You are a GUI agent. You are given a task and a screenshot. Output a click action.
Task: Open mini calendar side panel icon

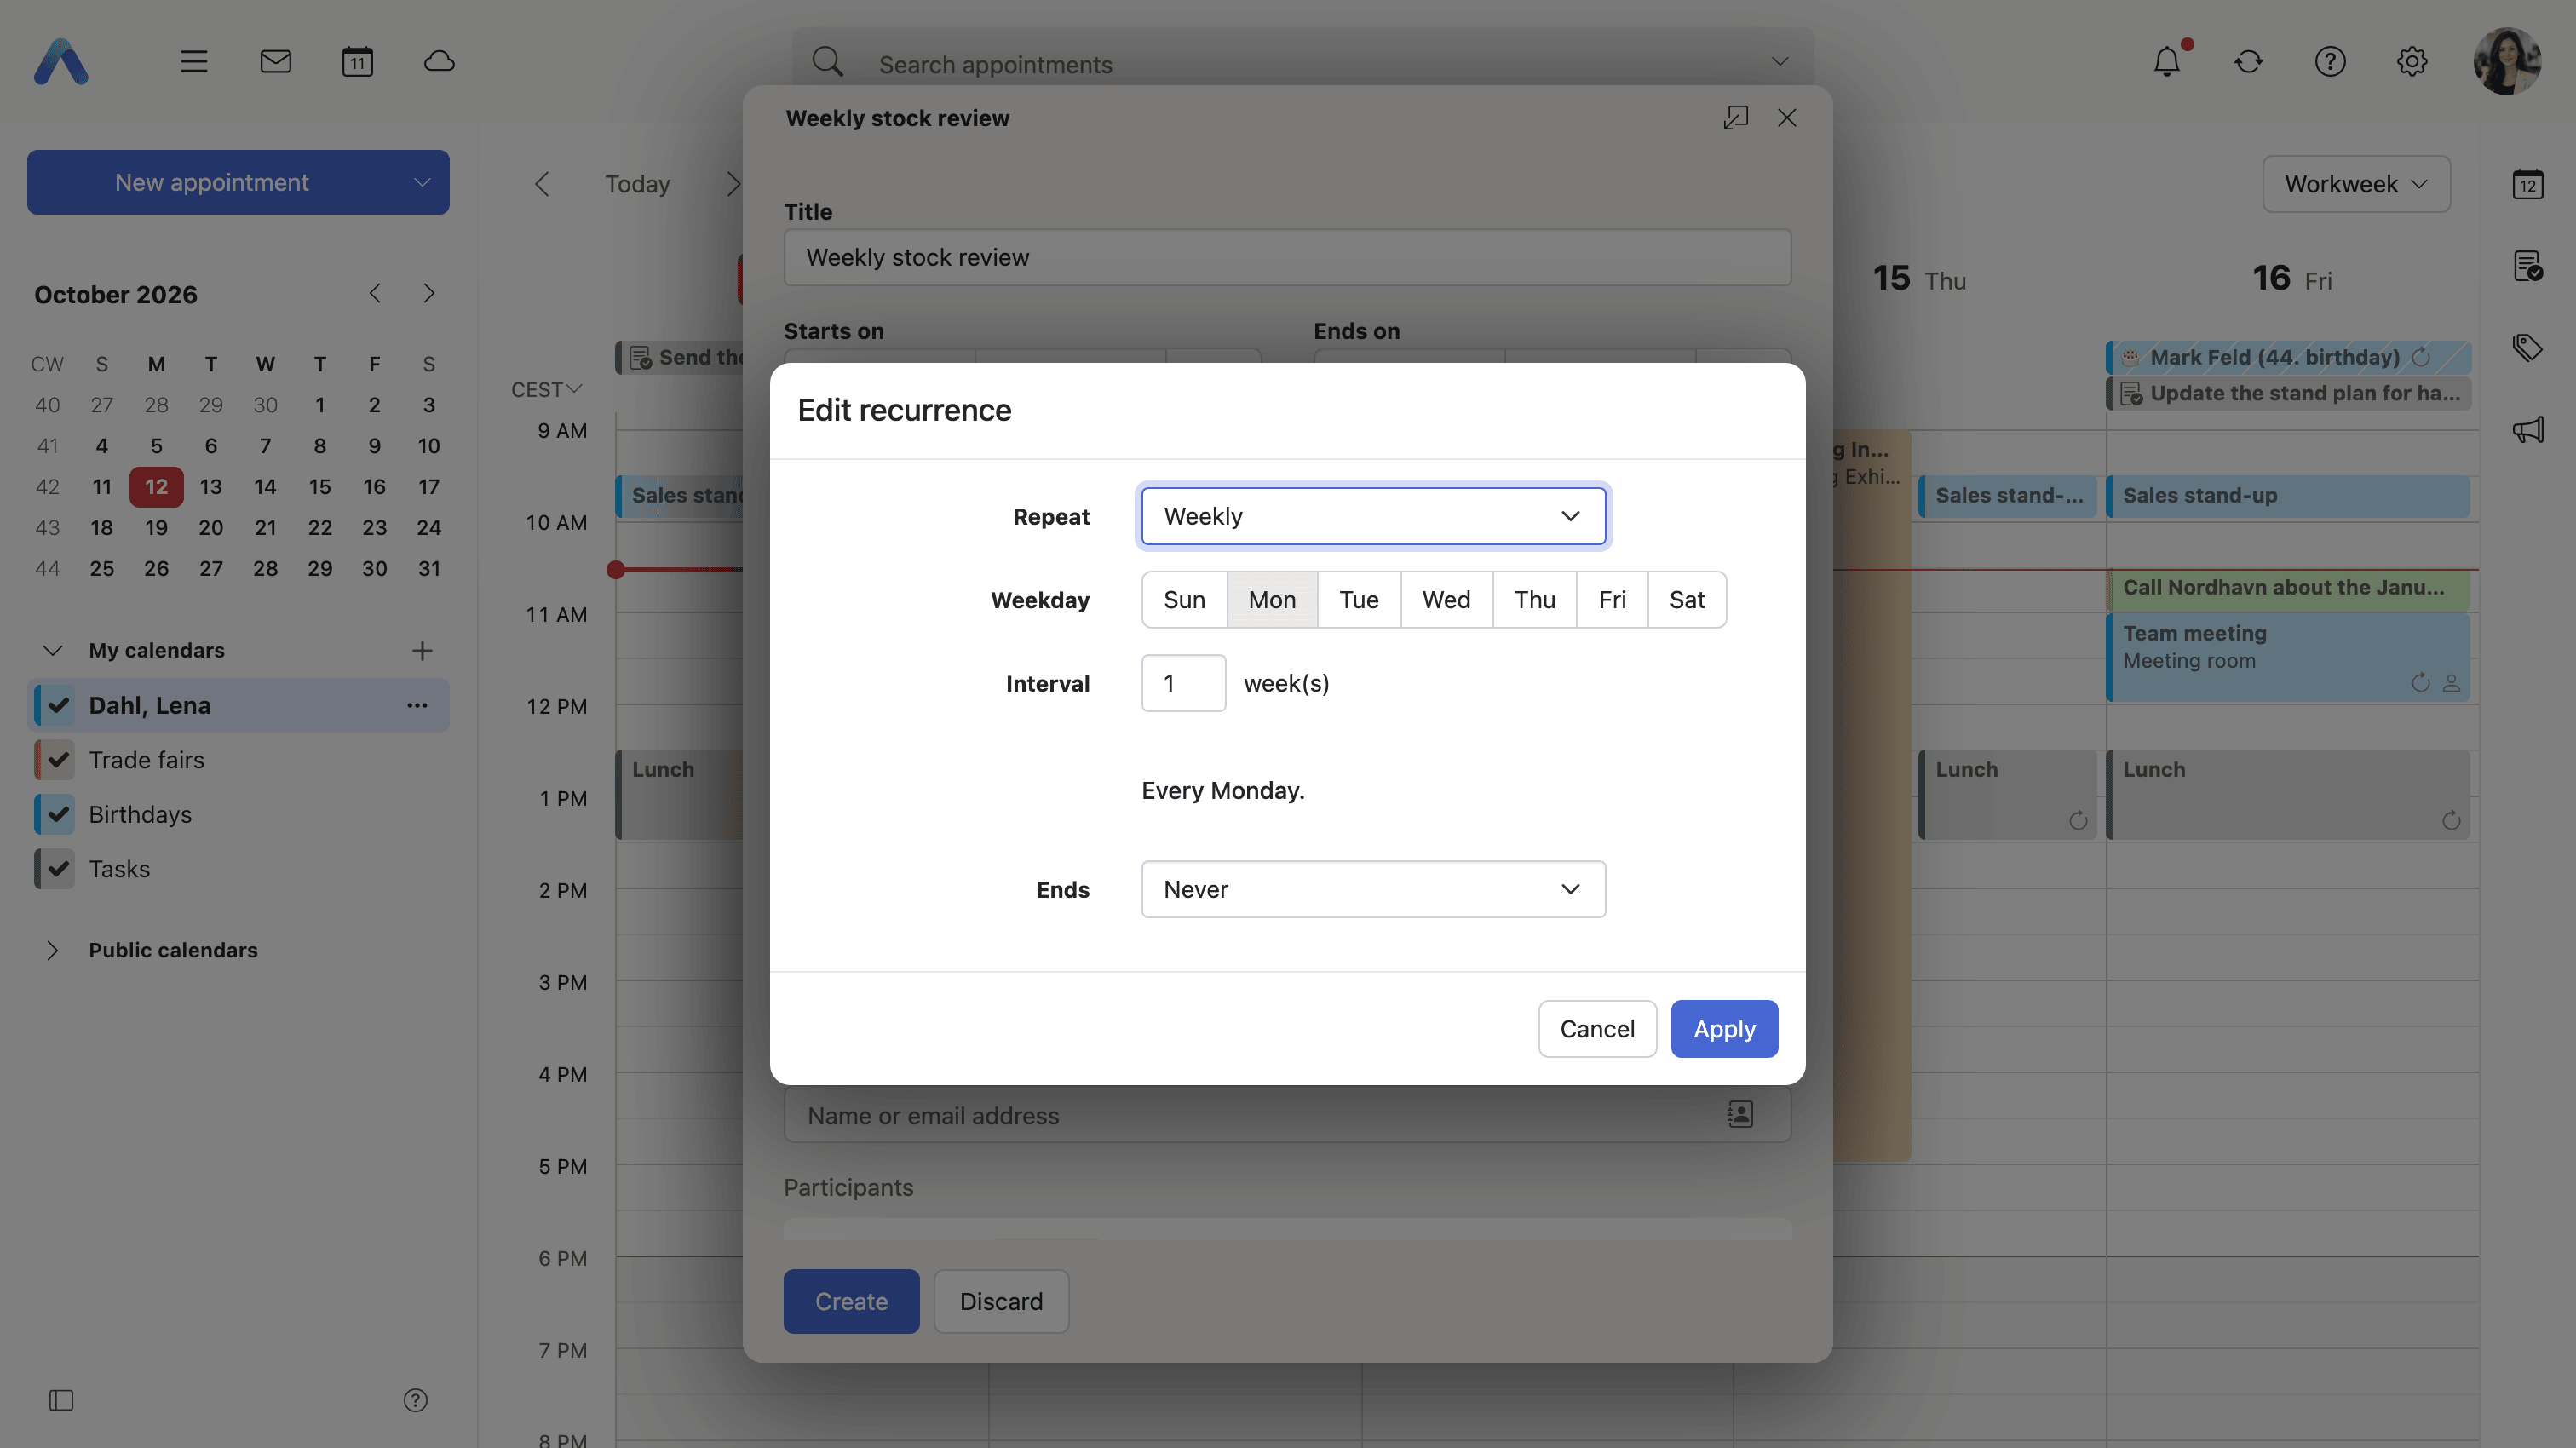coord(2528,184)
